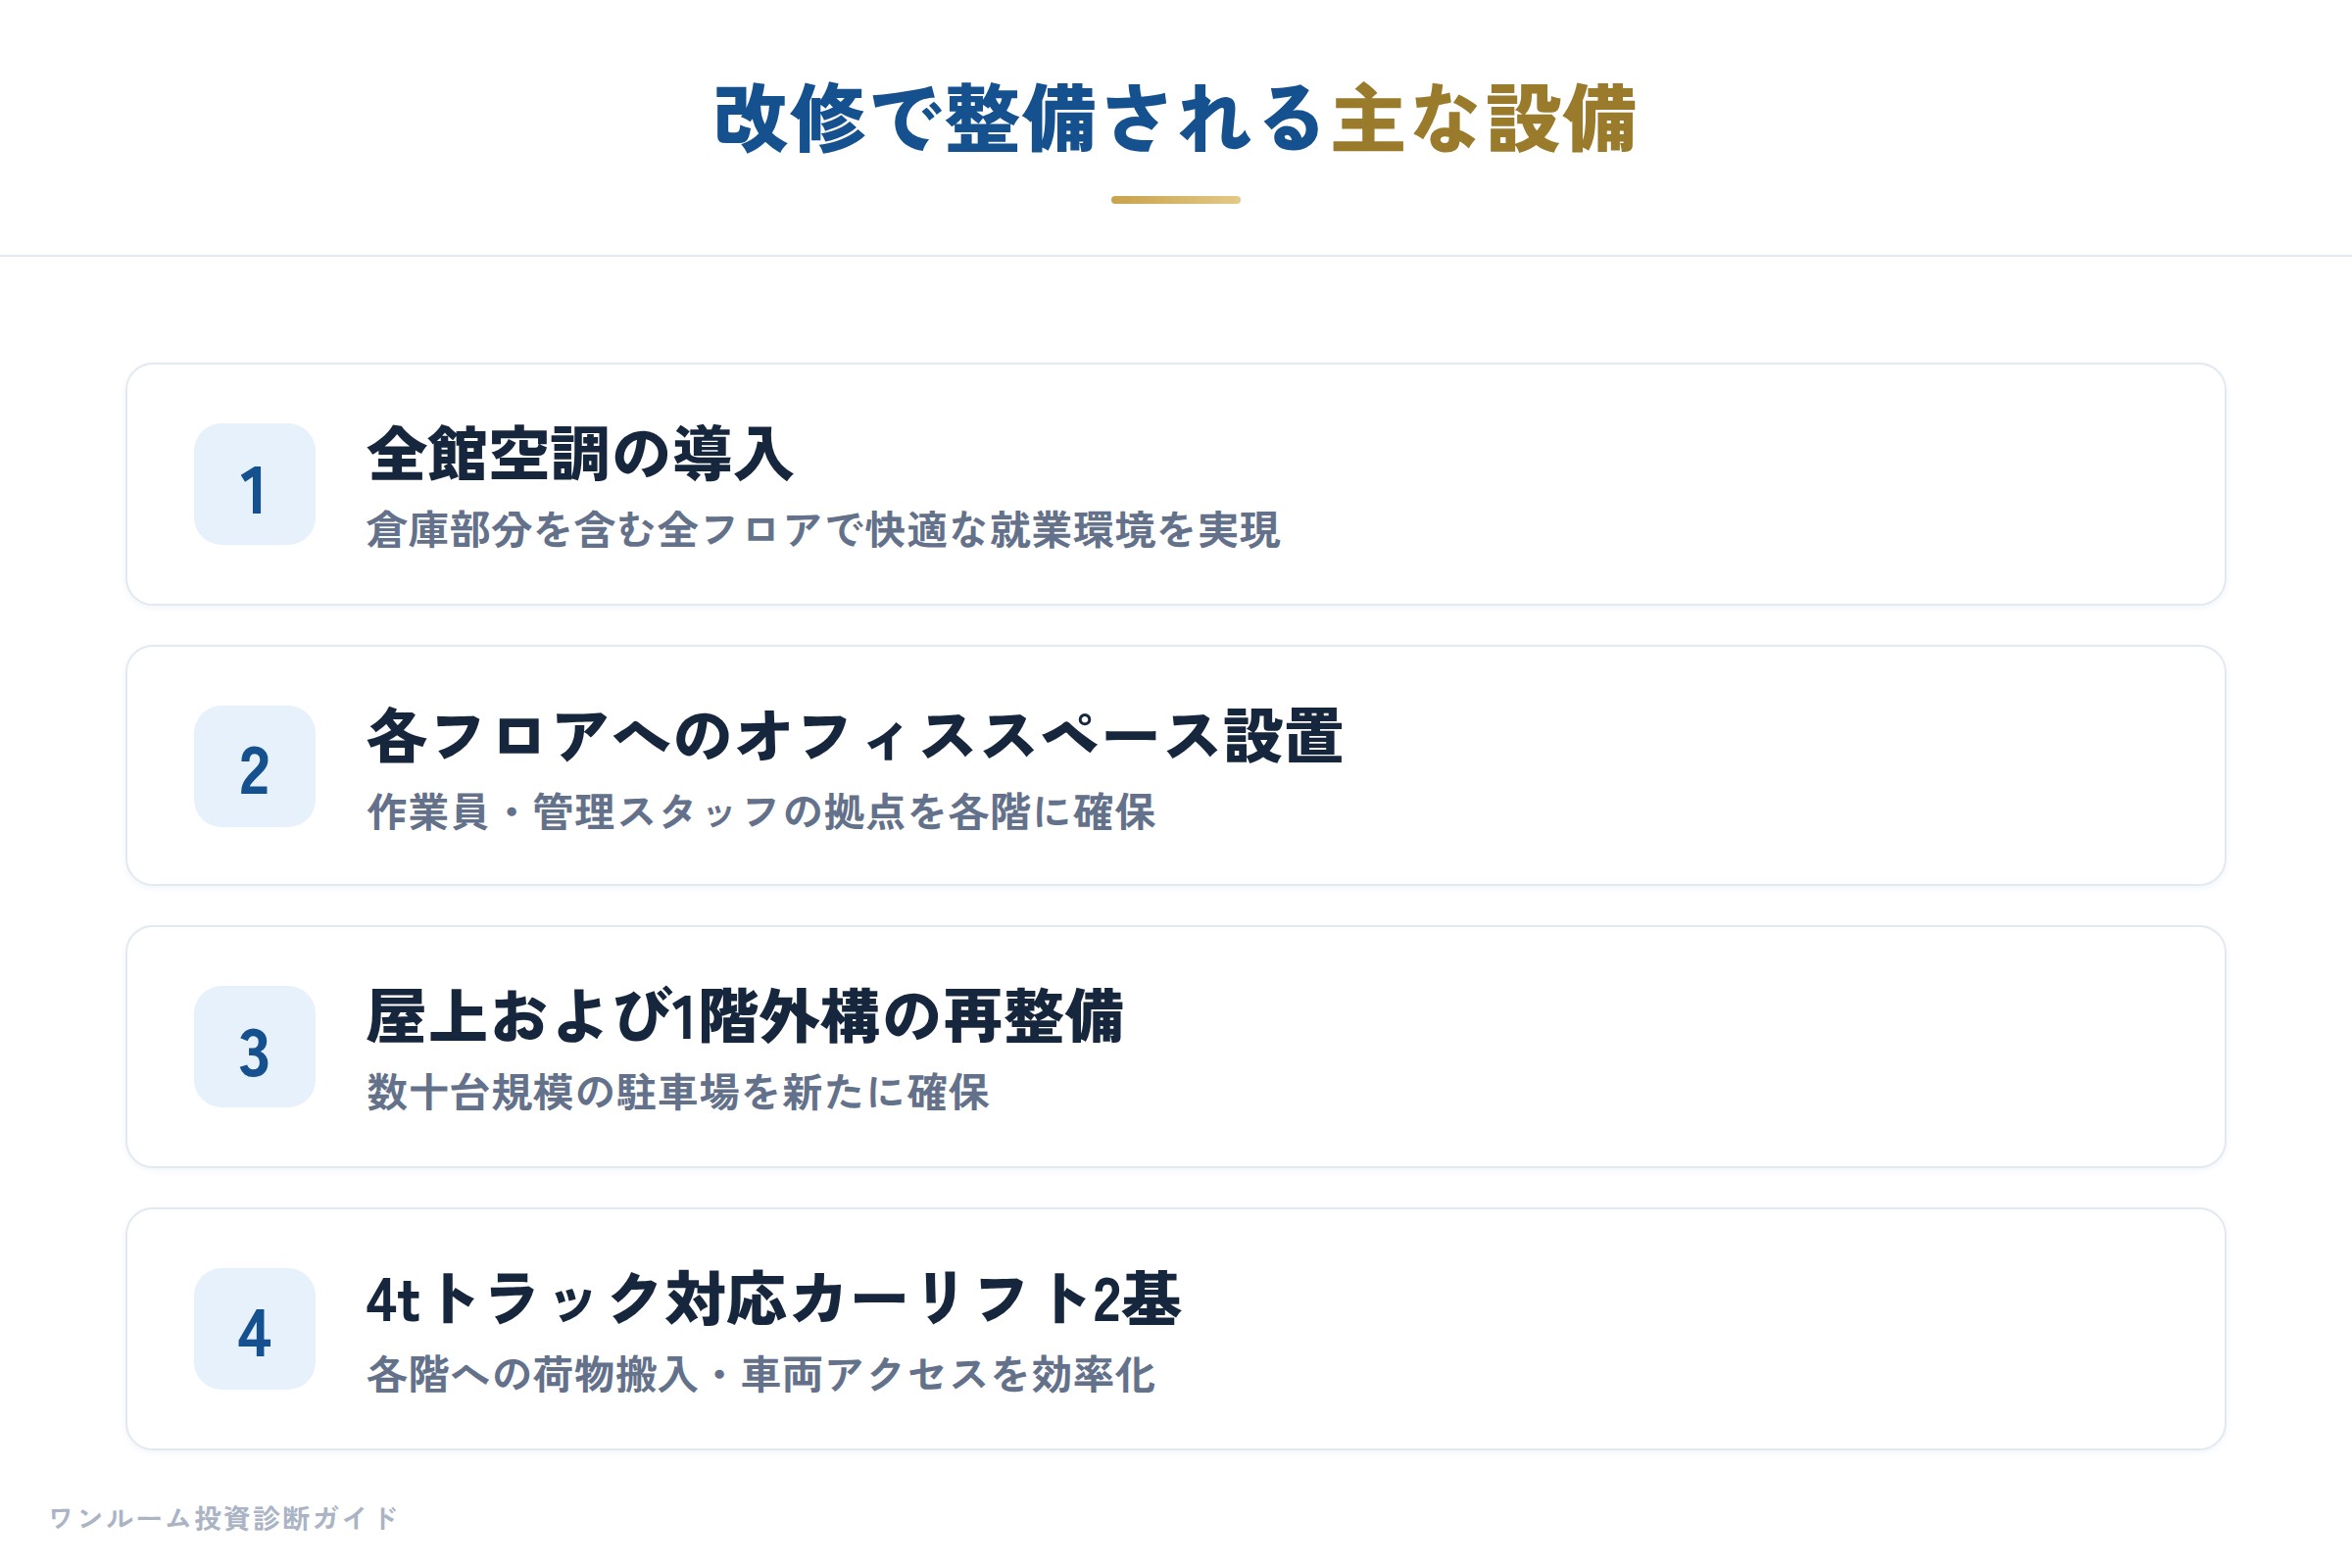This screenshot has height=1568, width=2352.
Task: Click the number 4 badge
Action: coord(254,1329)
